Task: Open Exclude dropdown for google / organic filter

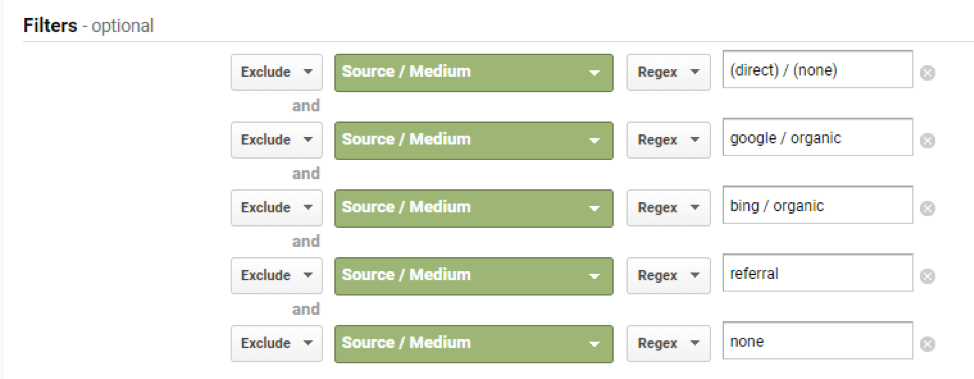Action: point(276,140)
